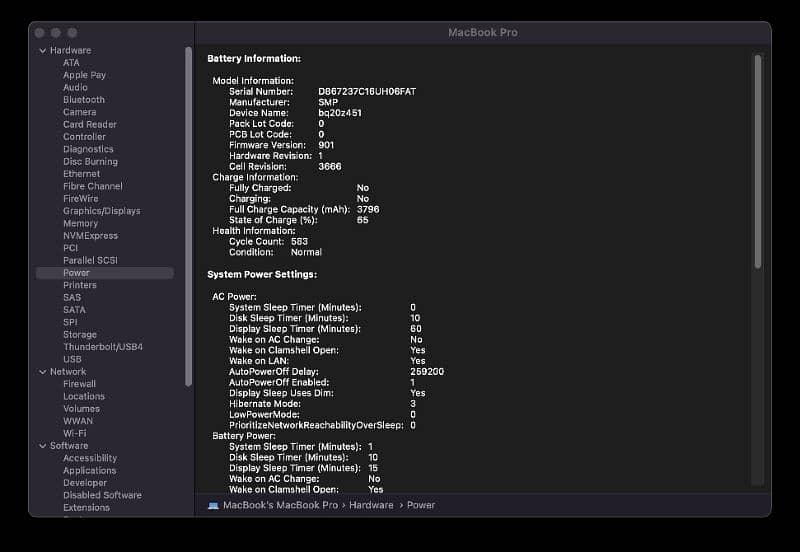Image resolution: width=800 pixels, height=552 pixels.
Task: Click the yellow minimize window button
Action: (x=57, y=33)
